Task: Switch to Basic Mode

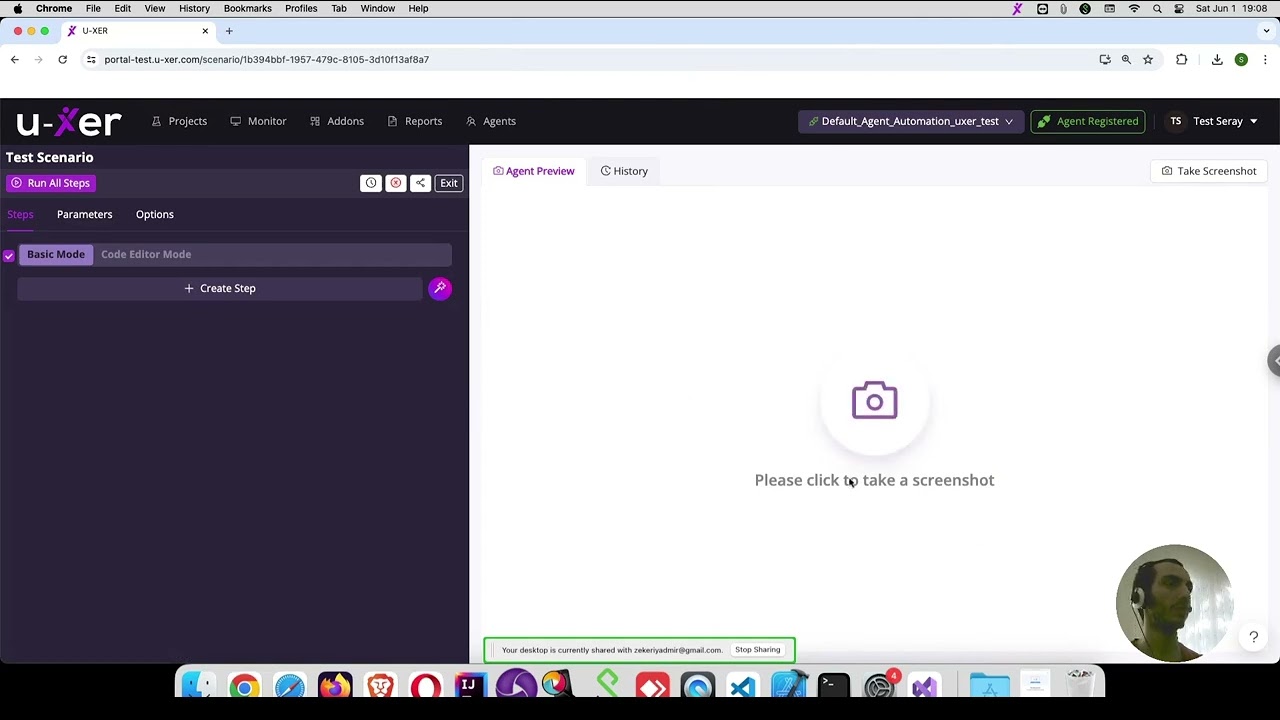Action: click(x=56, y=254)
